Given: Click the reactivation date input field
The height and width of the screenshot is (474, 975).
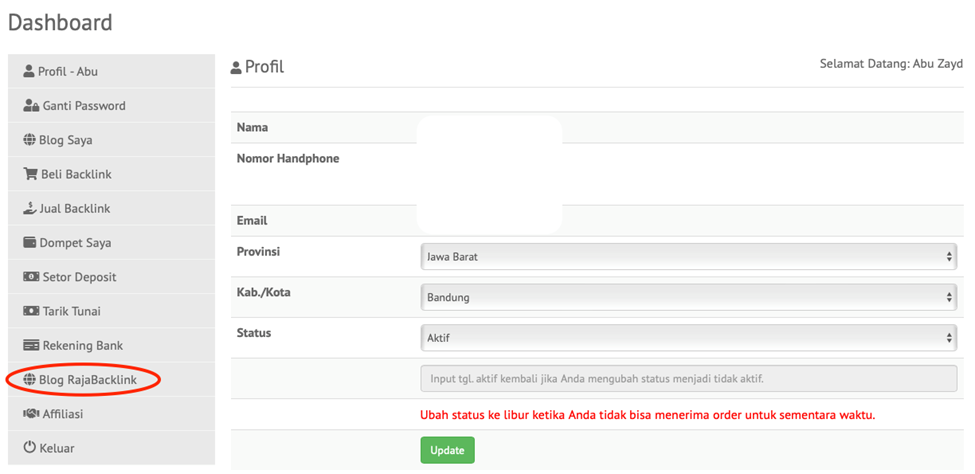Looking at the screenshot, I should click(x=689, y=379).
